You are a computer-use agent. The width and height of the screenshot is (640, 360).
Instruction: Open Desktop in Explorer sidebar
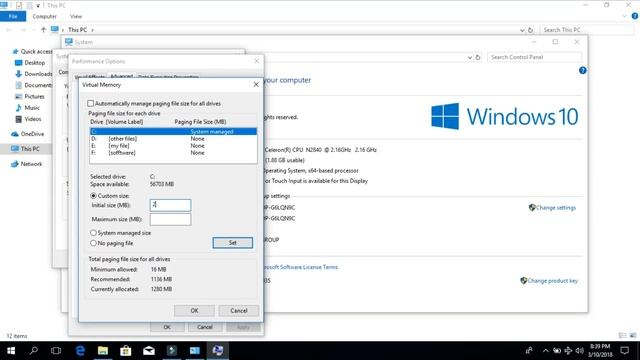point(30,63)
